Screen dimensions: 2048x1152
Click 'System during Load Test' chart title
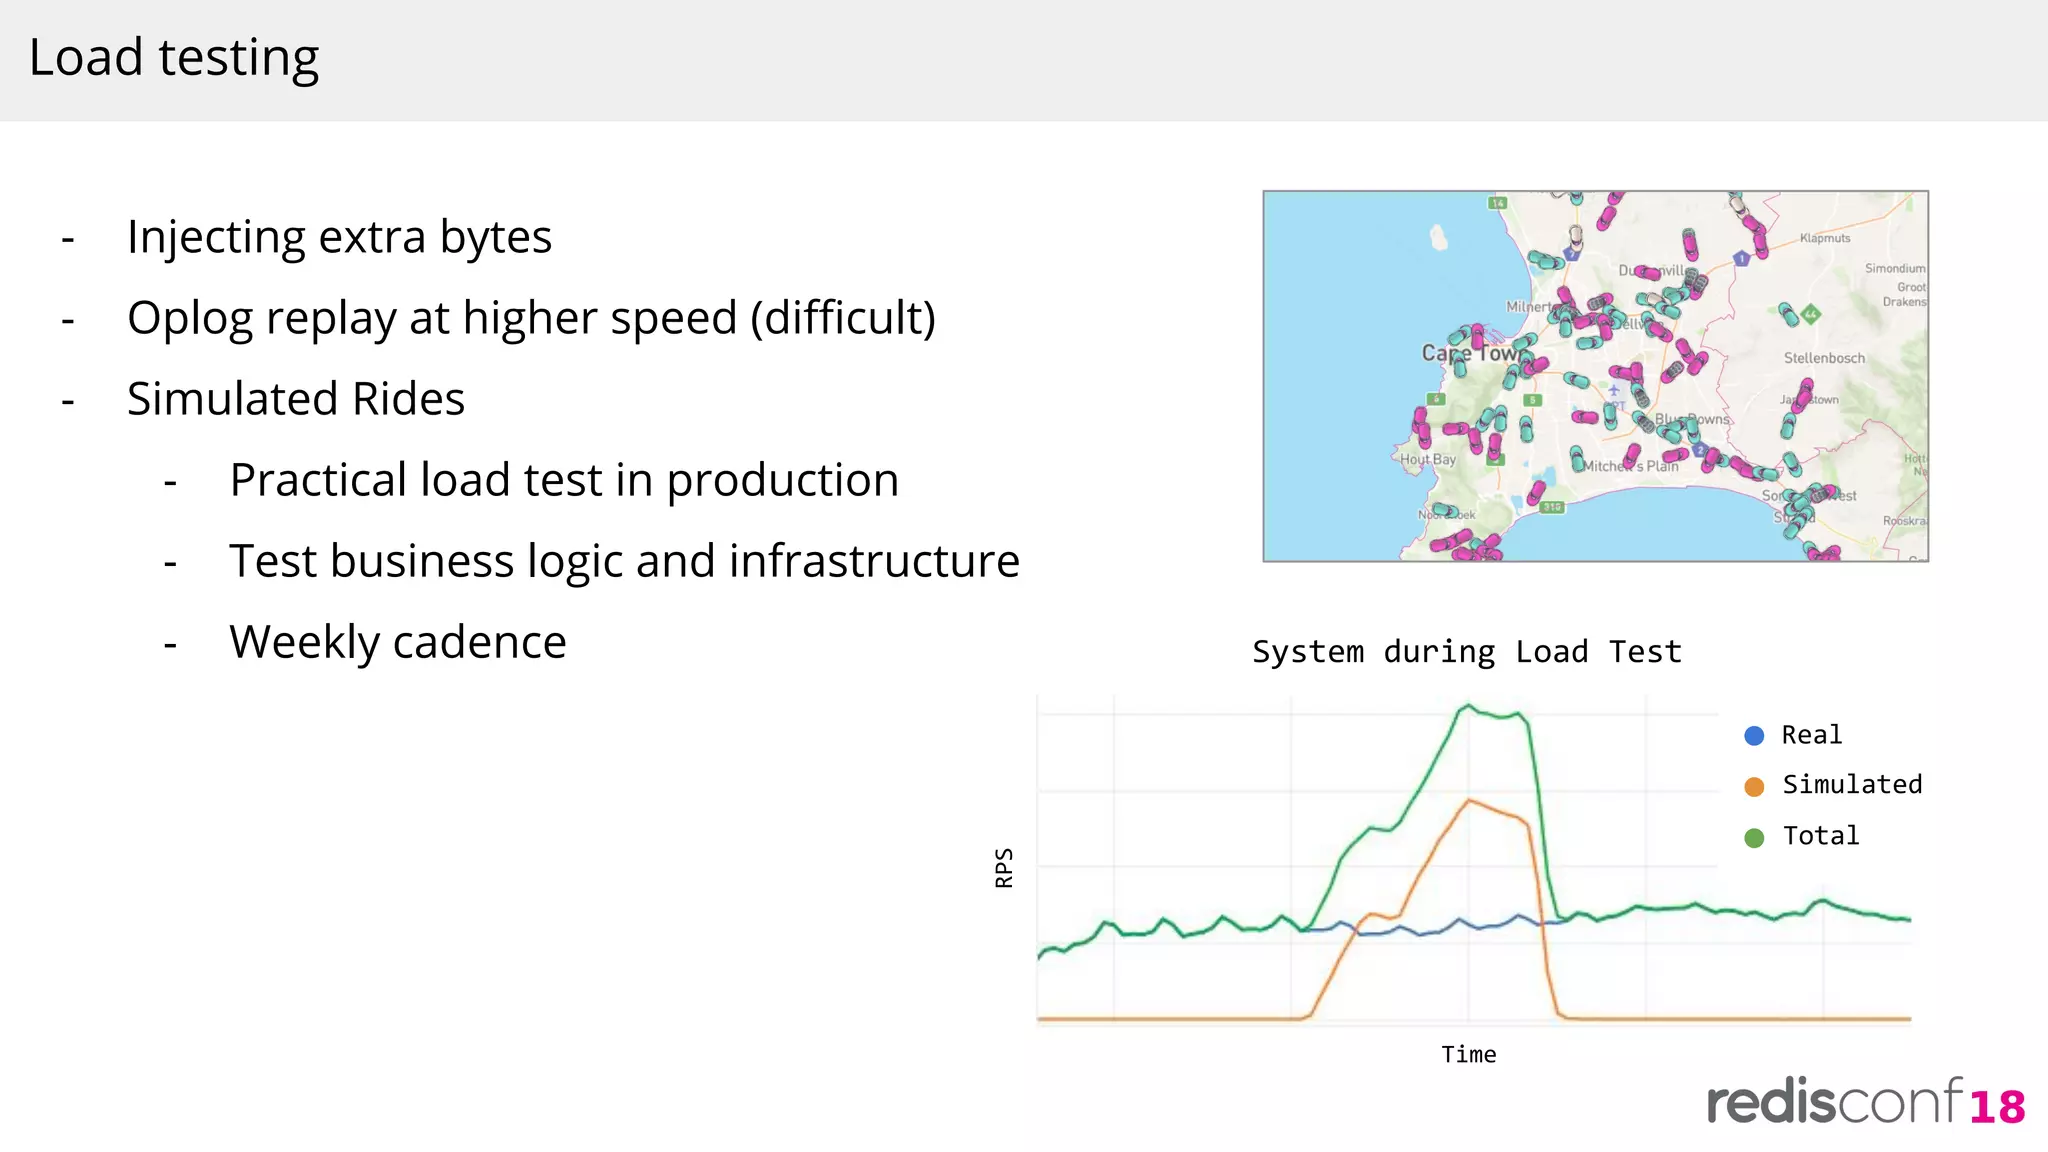[x=1467, y=652]
